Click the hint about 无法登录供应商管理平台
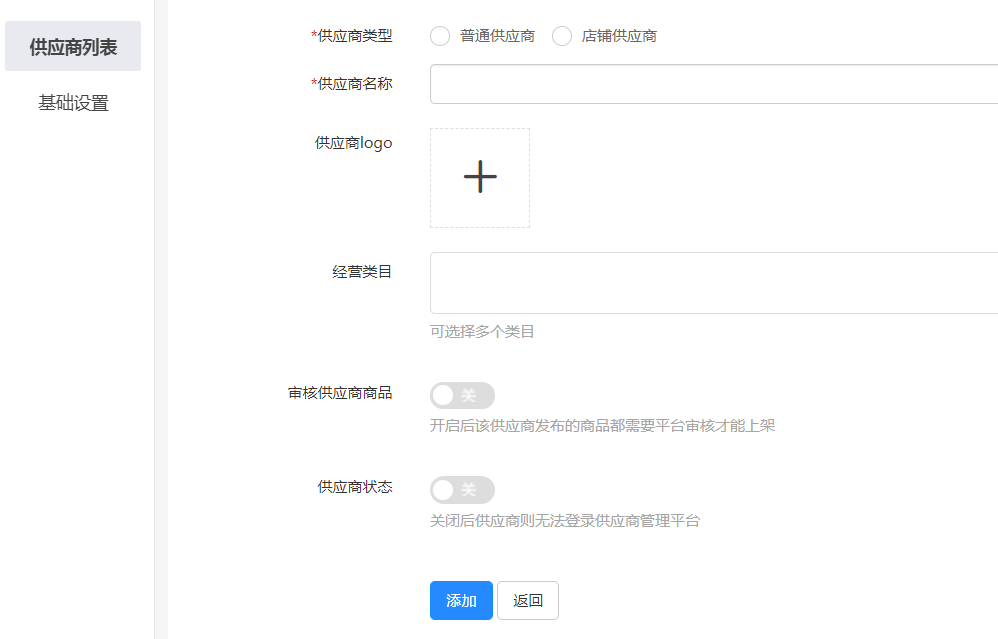Image resolution: width=998 pixels, height=639 pixels. [564, 521]
